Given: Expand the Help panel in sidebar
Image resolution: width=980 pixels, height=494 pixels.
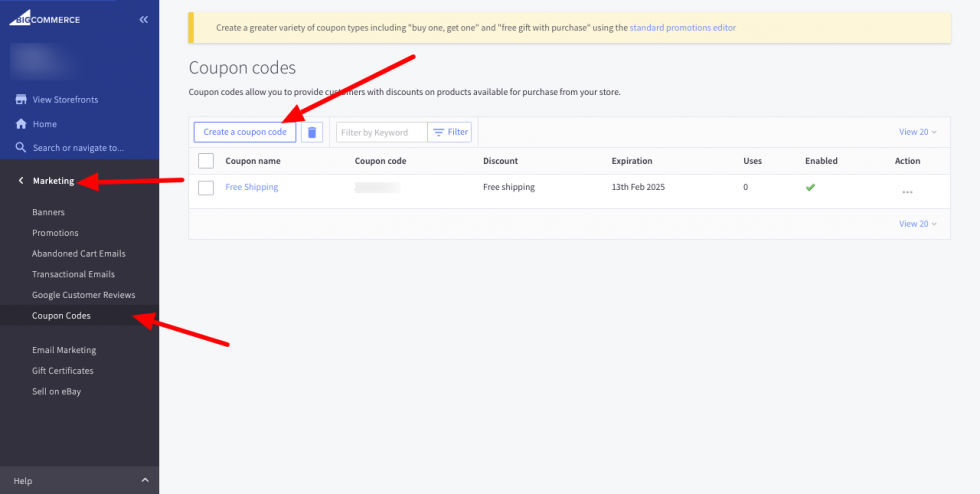Looking at the screenshot, I should (x=144, y=481).
